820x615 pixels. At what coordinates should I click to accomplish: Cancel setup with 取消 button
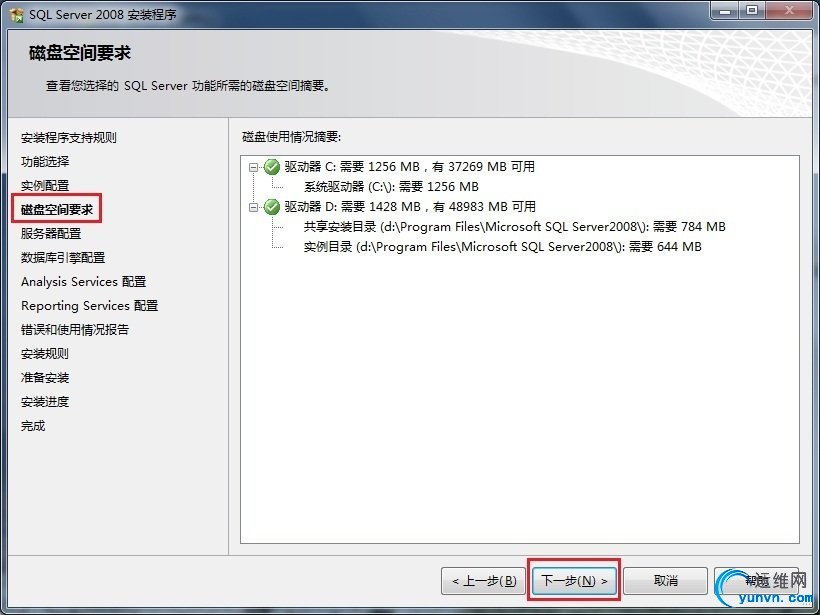coord(665,580)
